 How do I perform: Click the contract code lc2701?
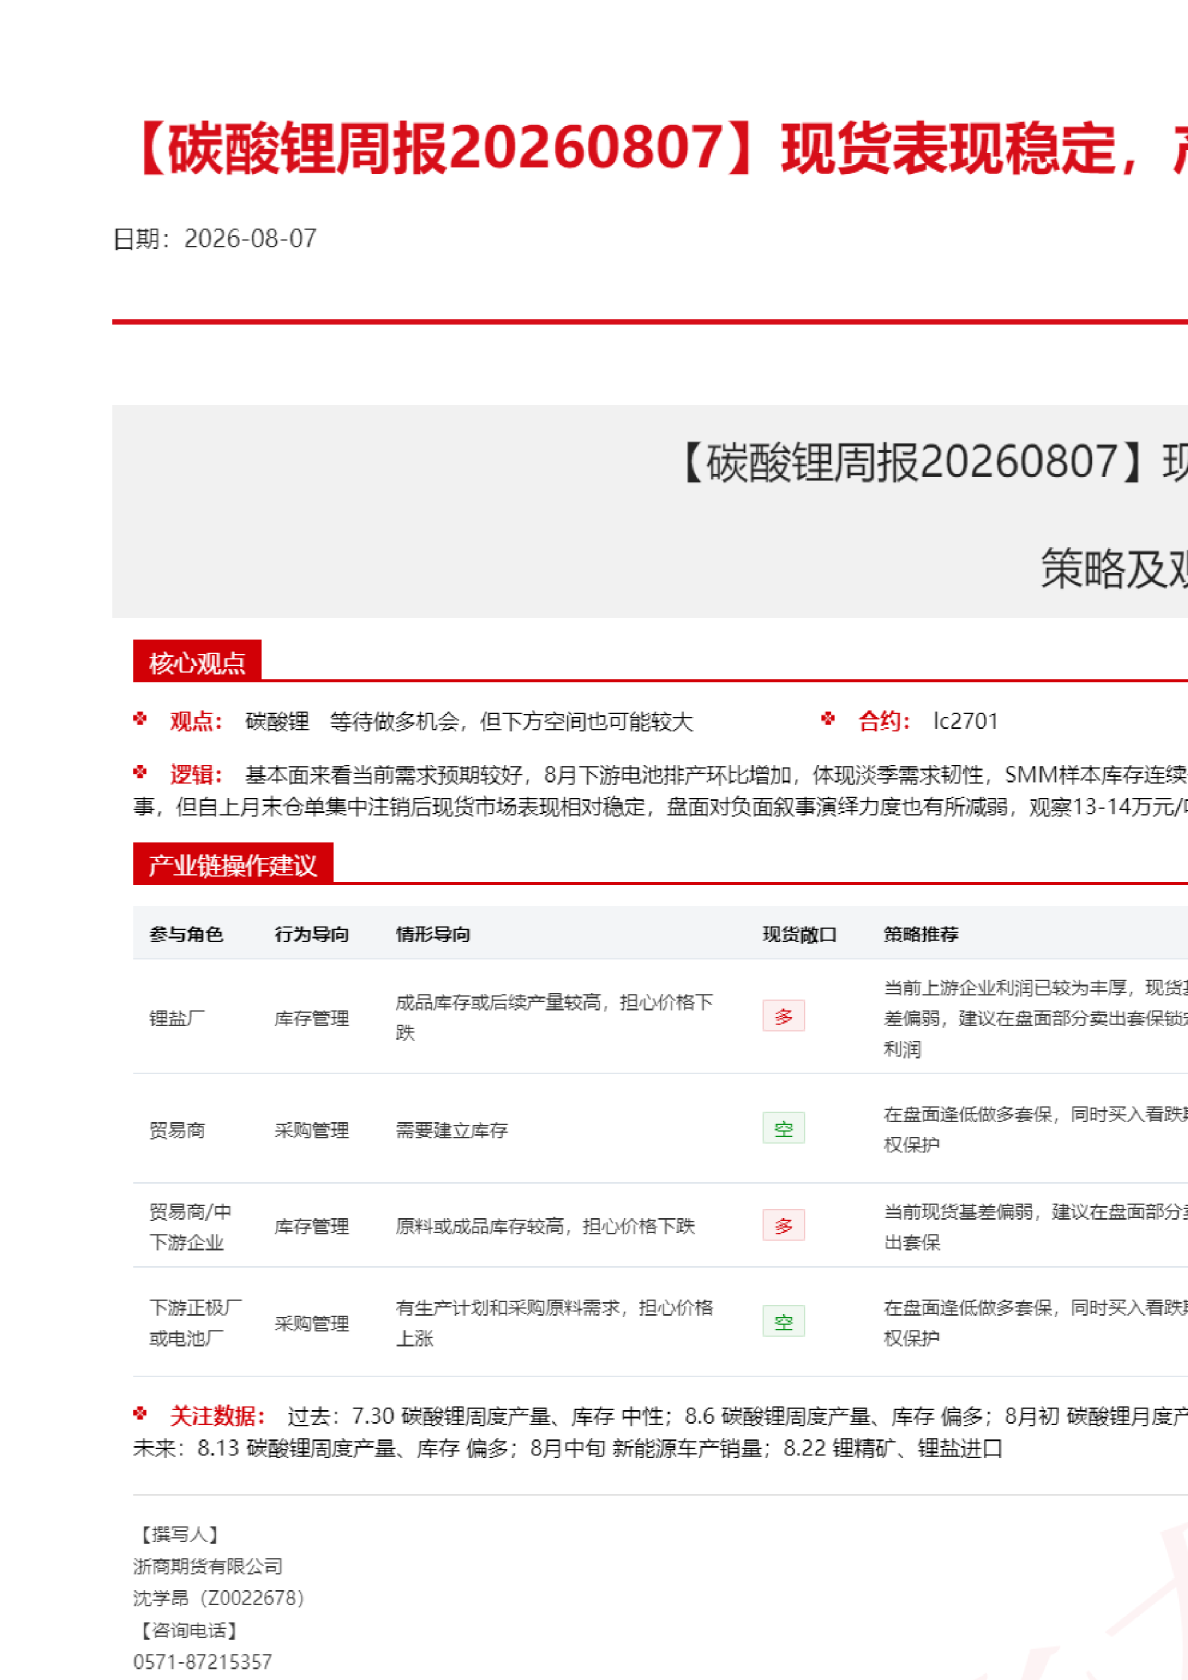point(965,722)
